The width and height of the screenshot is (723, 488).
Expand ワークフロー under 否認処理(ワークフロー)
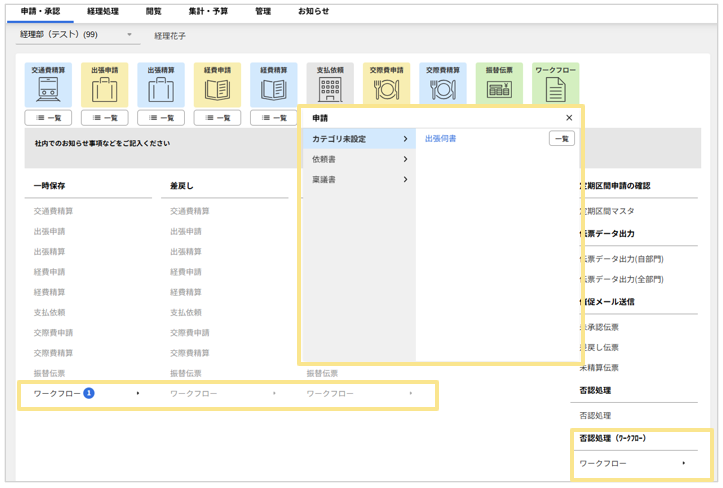click(x=633, y=464)
